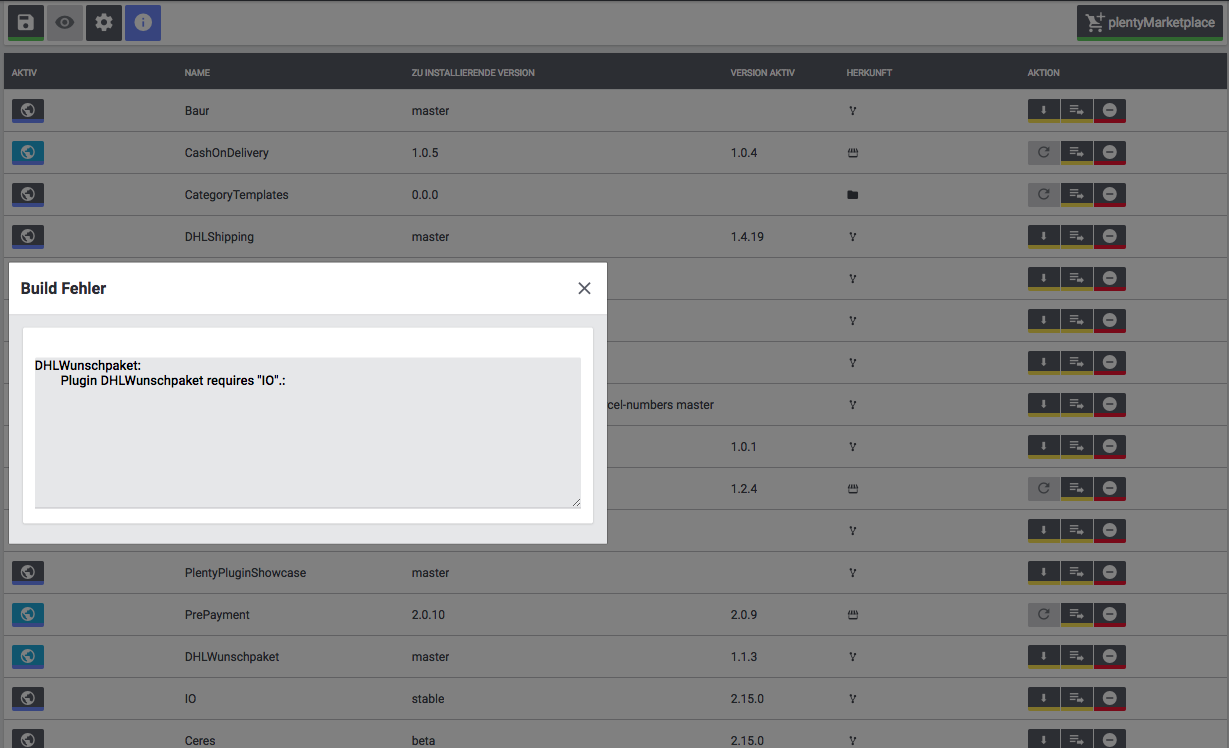This screenshot has height=748, width=1229.
Task: Click the IO plugin name
Action: point(189,699)
